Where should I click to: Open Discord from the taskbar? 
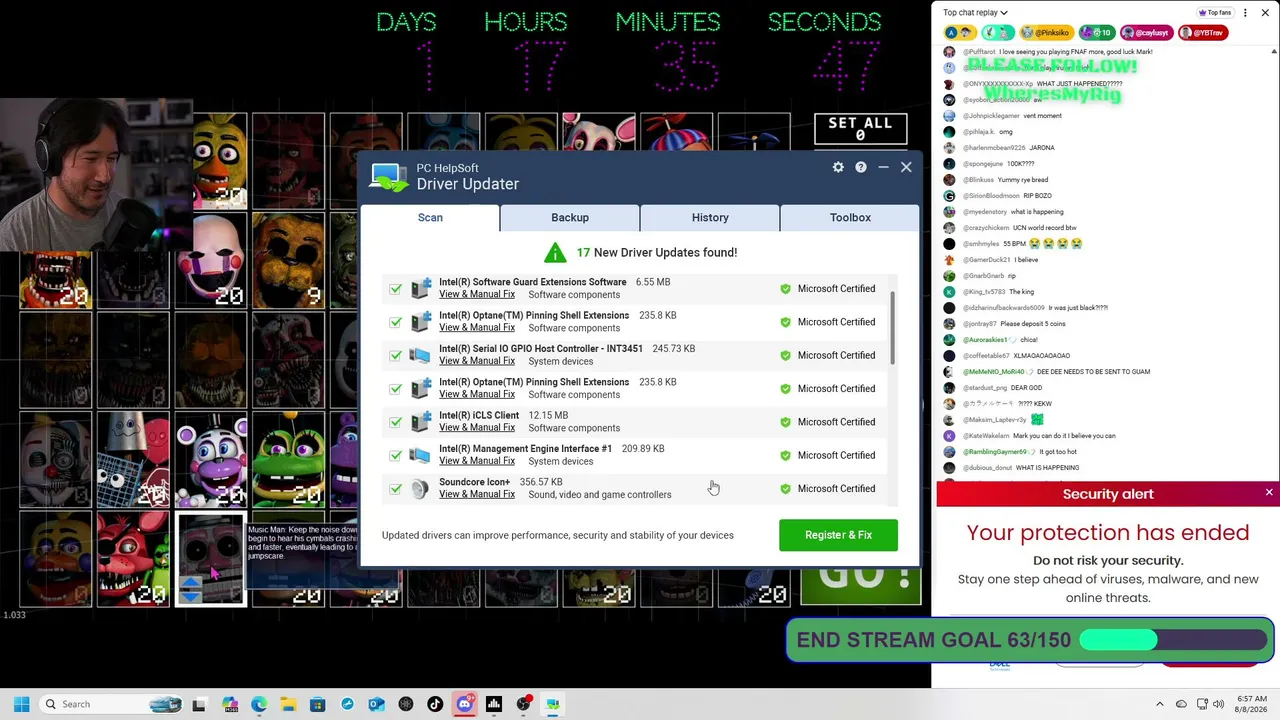pyautogui.click(x=464, y=704)
